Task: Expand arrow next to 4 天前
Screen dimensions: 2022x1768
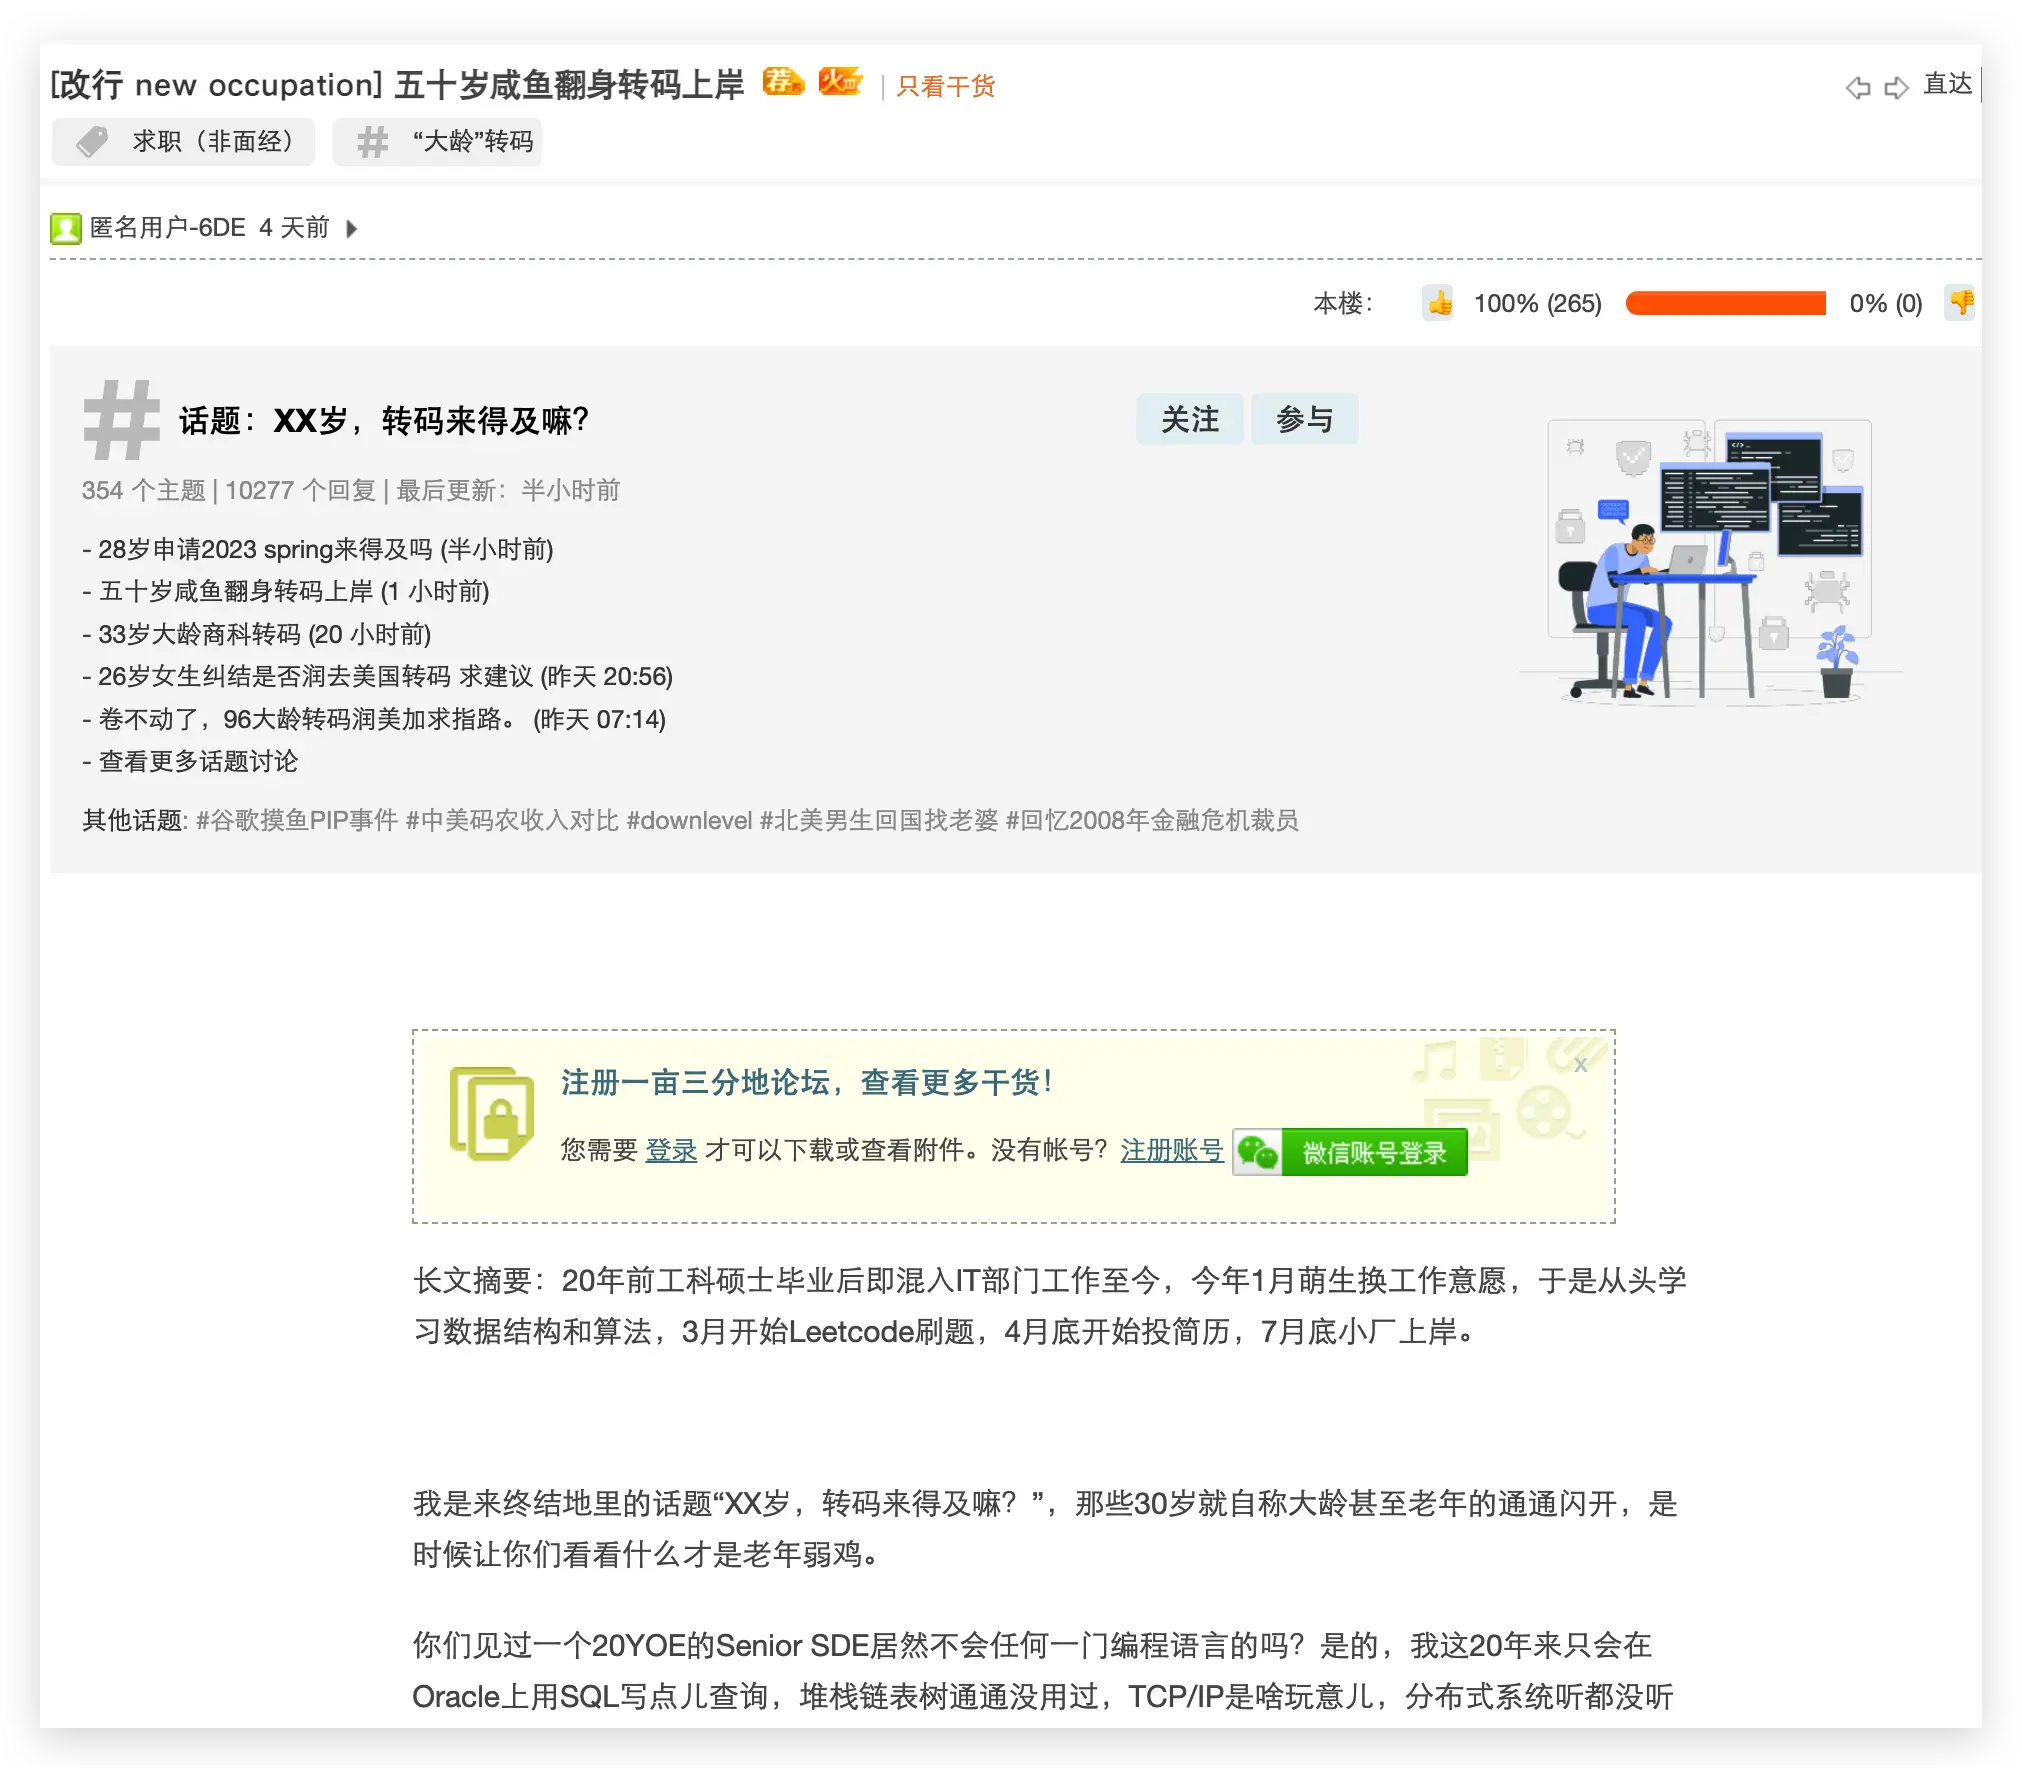Action: pyautogui.click(x=351, y=229)
